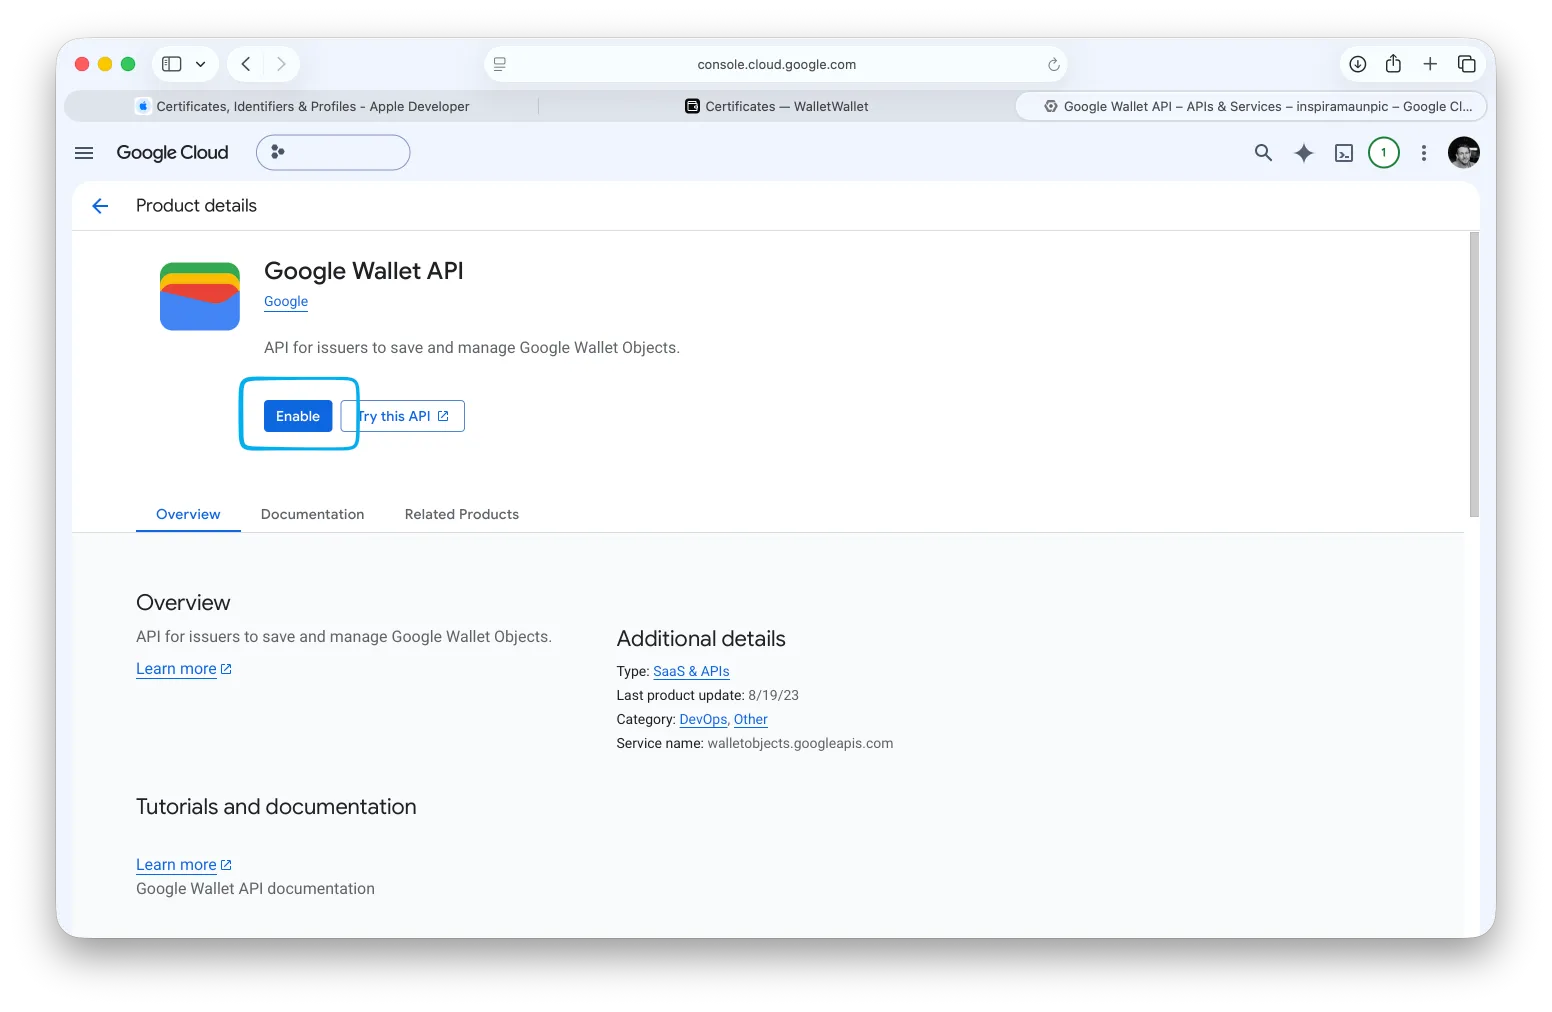Go back using the Product details arrow
Viewport: 1552px width, 1012px height.
(100, 206)
